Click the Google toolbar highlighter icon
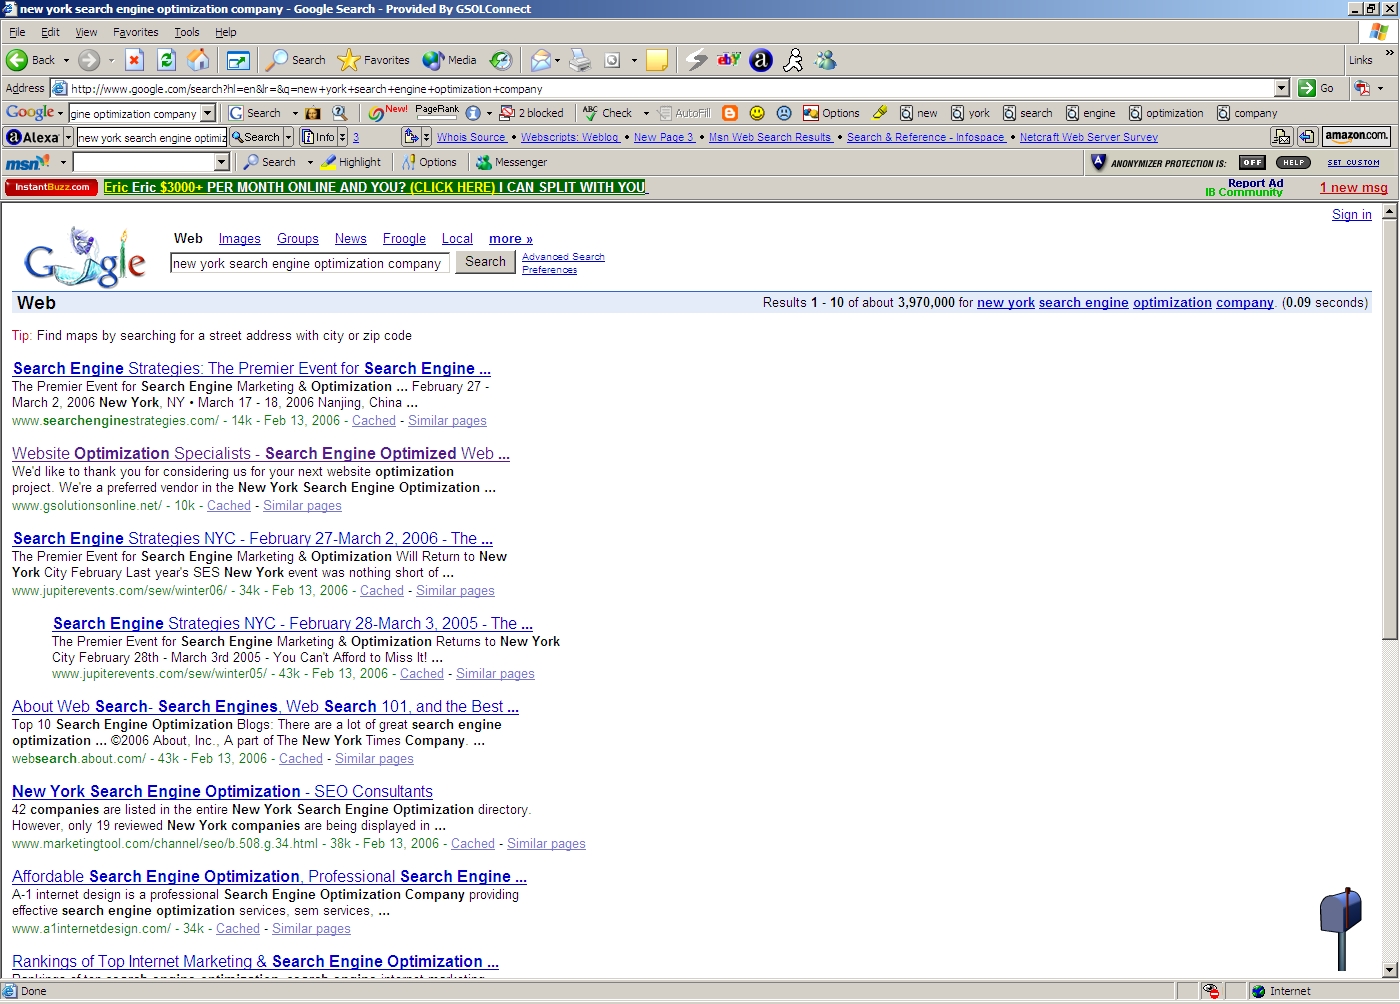This screenshot has width=1400, height=1004. tap(880, 113)
